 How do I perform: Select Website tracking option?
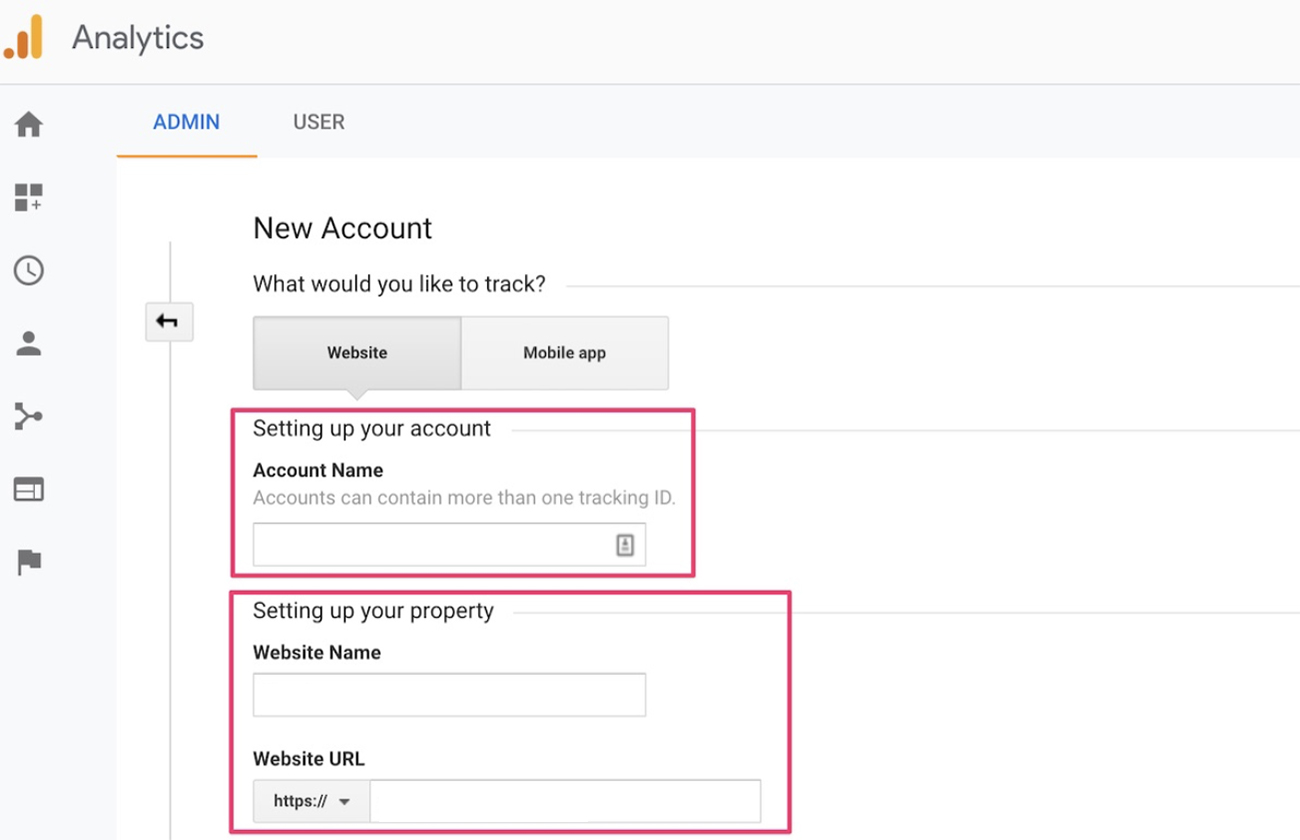(x=357, y=353)
